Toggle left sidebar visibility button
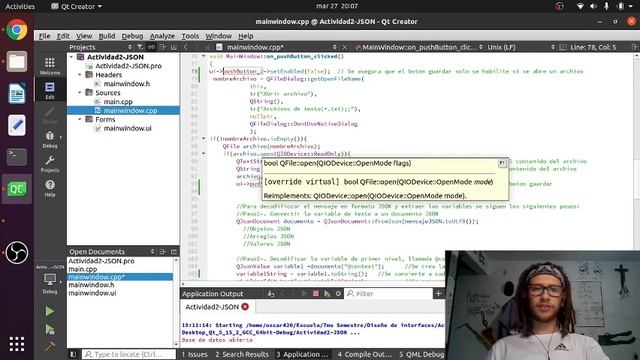 pyautogui.click(x=73, y=354)
